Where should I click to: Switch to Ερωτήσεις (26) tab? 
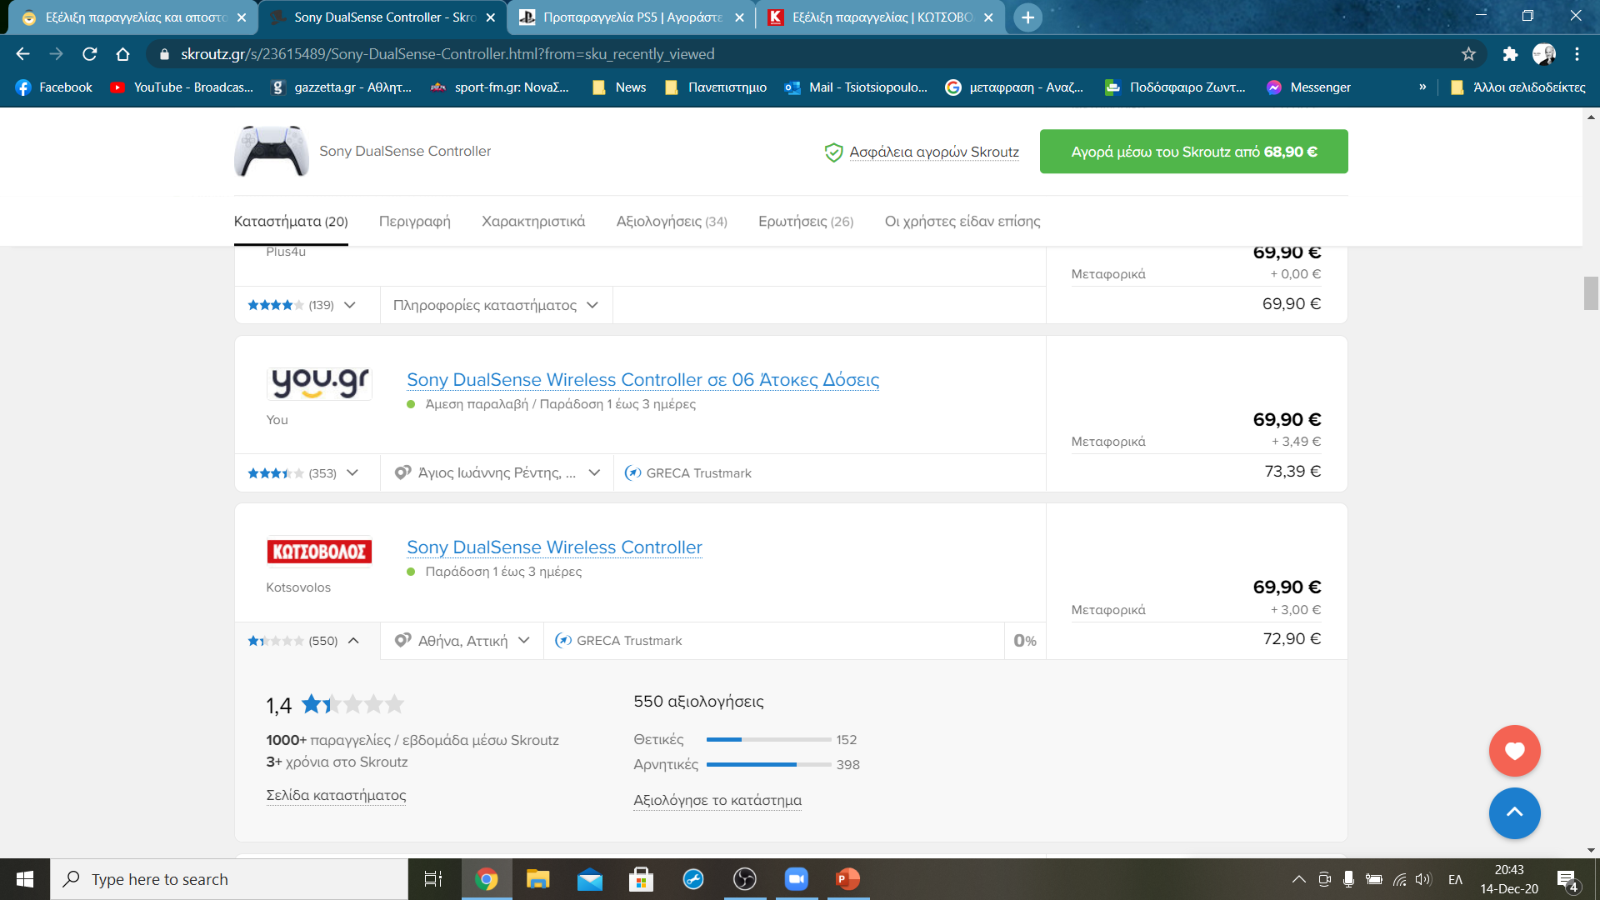(x=805, y=221)
